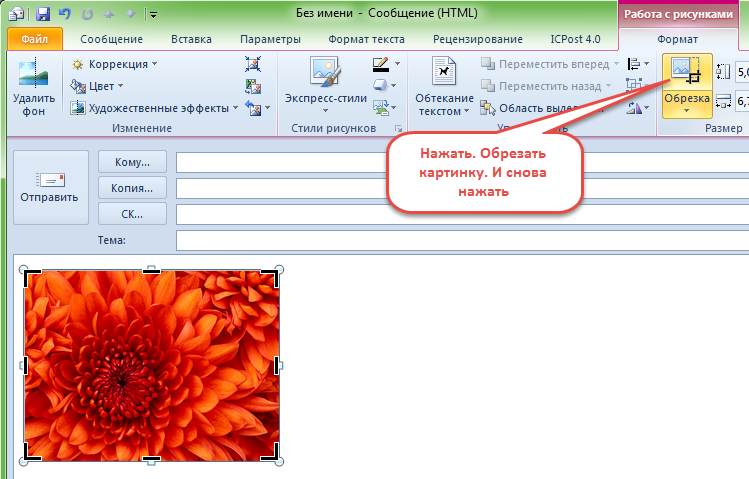The height and width of the screenshot is (479, 749).
Task: Click the Кому... button
Action: (132, 162)
